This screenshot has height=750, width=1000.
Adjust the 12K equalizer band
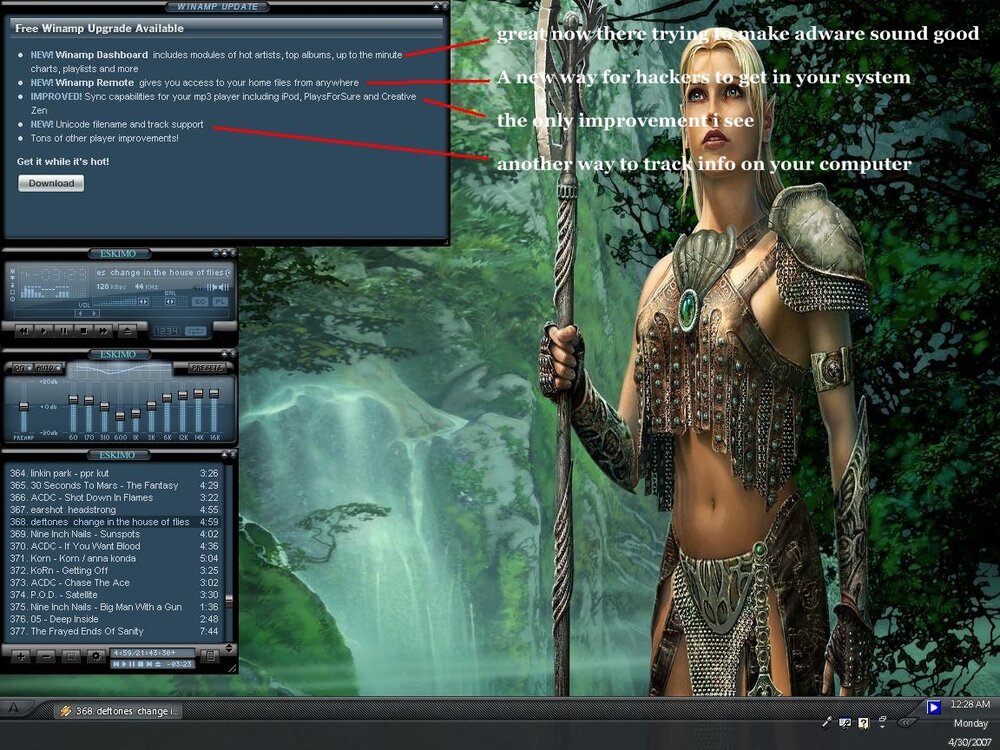tap(182, 395)
